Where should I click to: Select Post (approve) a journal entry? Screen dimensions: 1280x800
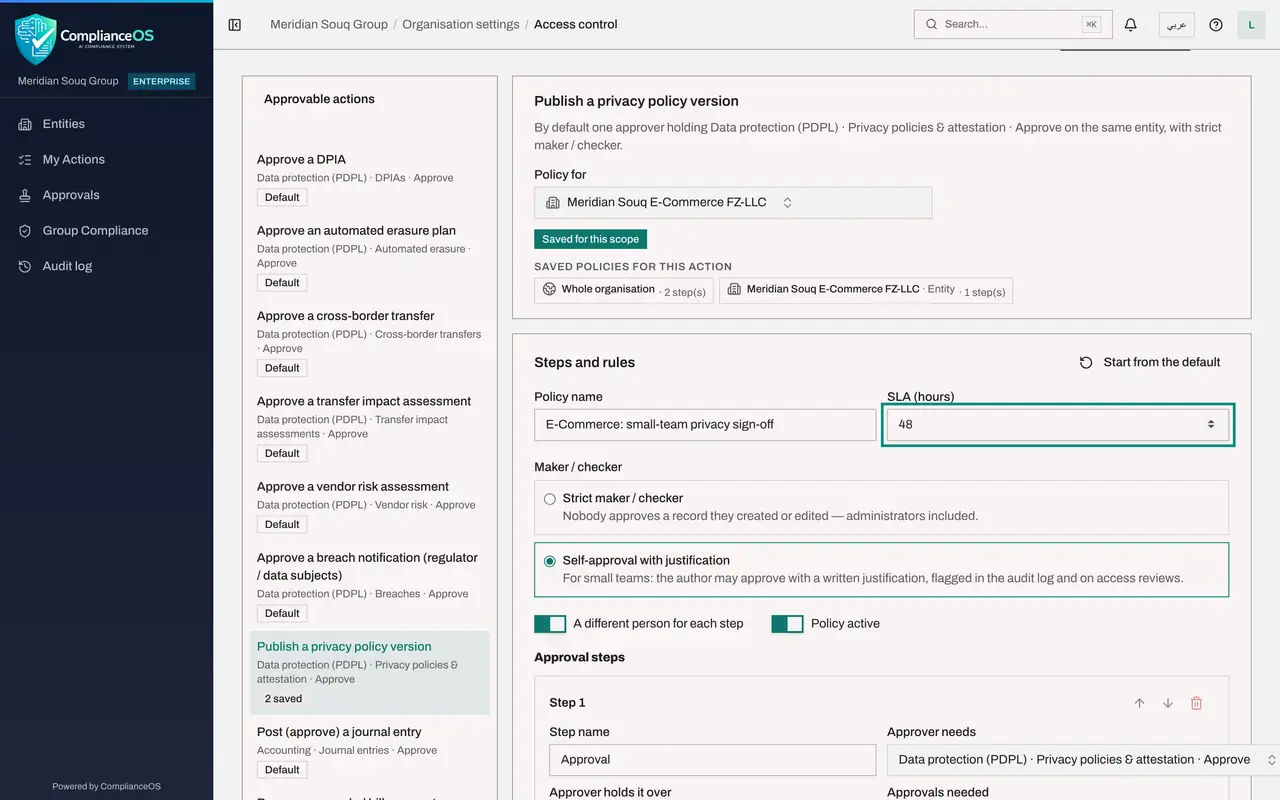pos(369,751)
